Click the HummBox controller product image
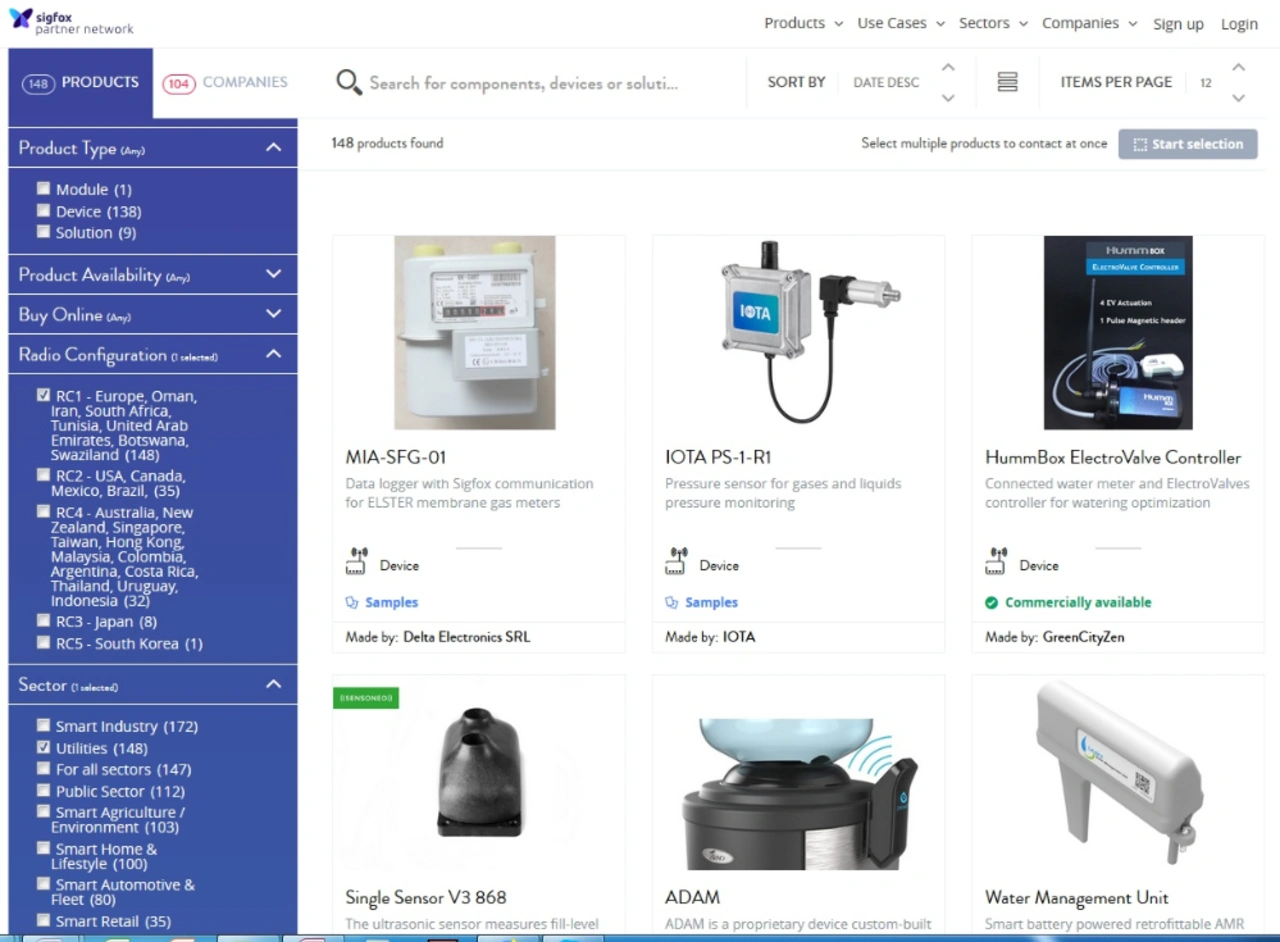The height and width of the screenshot is (942, 1280). [x=1118, y=332]
